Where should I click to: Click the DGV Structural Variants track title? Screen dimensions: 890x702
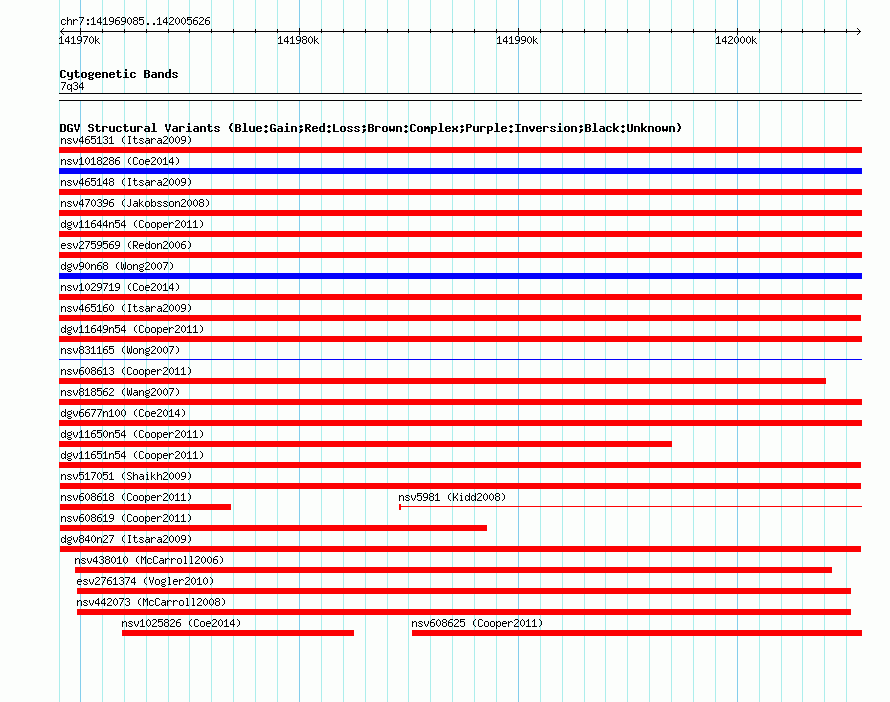[371, 128]
